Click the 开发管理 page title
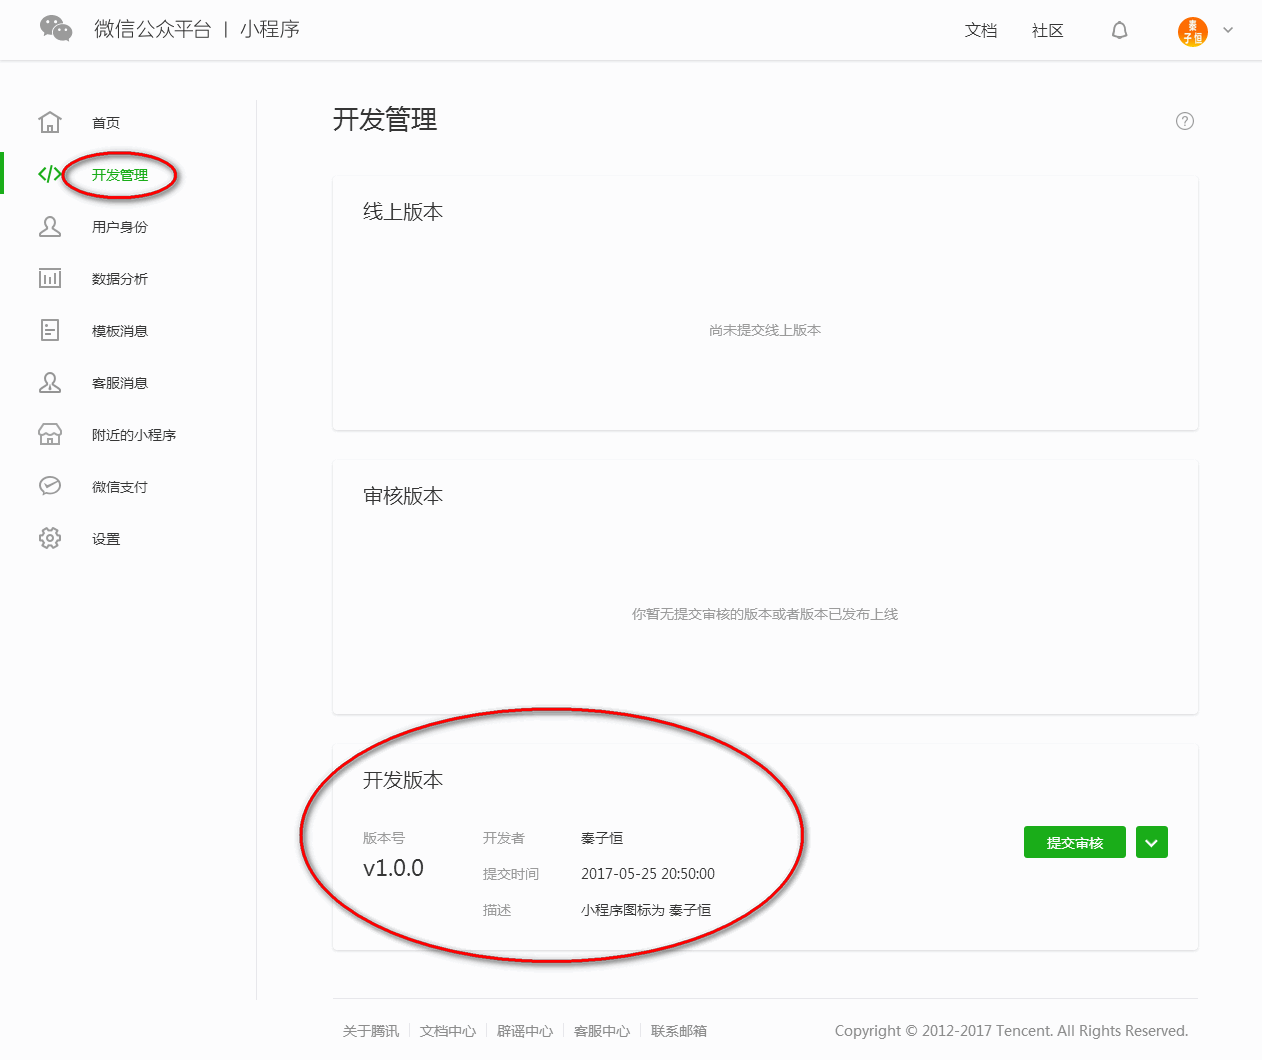Viewport: 1262px width, 1060px height. (x=385, y=120)
